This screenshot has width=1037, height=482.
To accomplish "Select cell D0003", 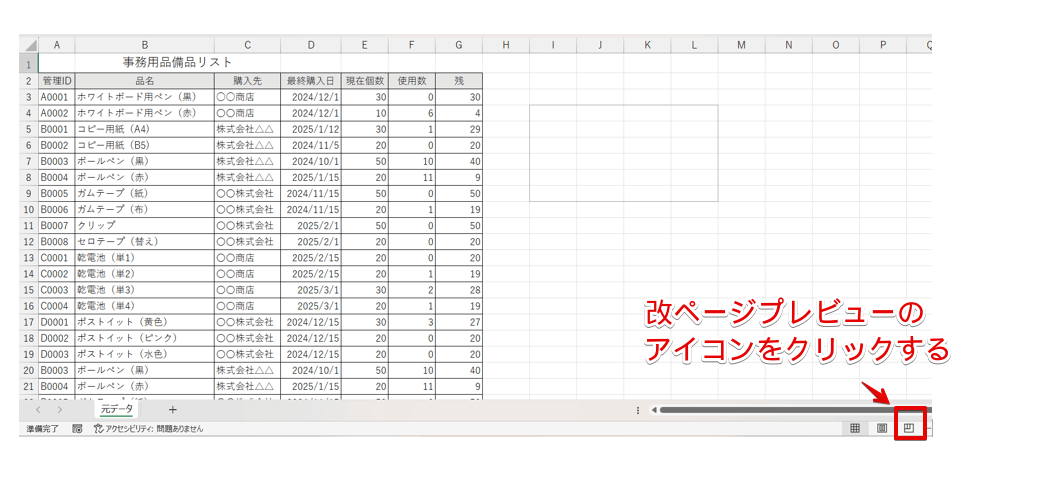I will pos(57,354).
